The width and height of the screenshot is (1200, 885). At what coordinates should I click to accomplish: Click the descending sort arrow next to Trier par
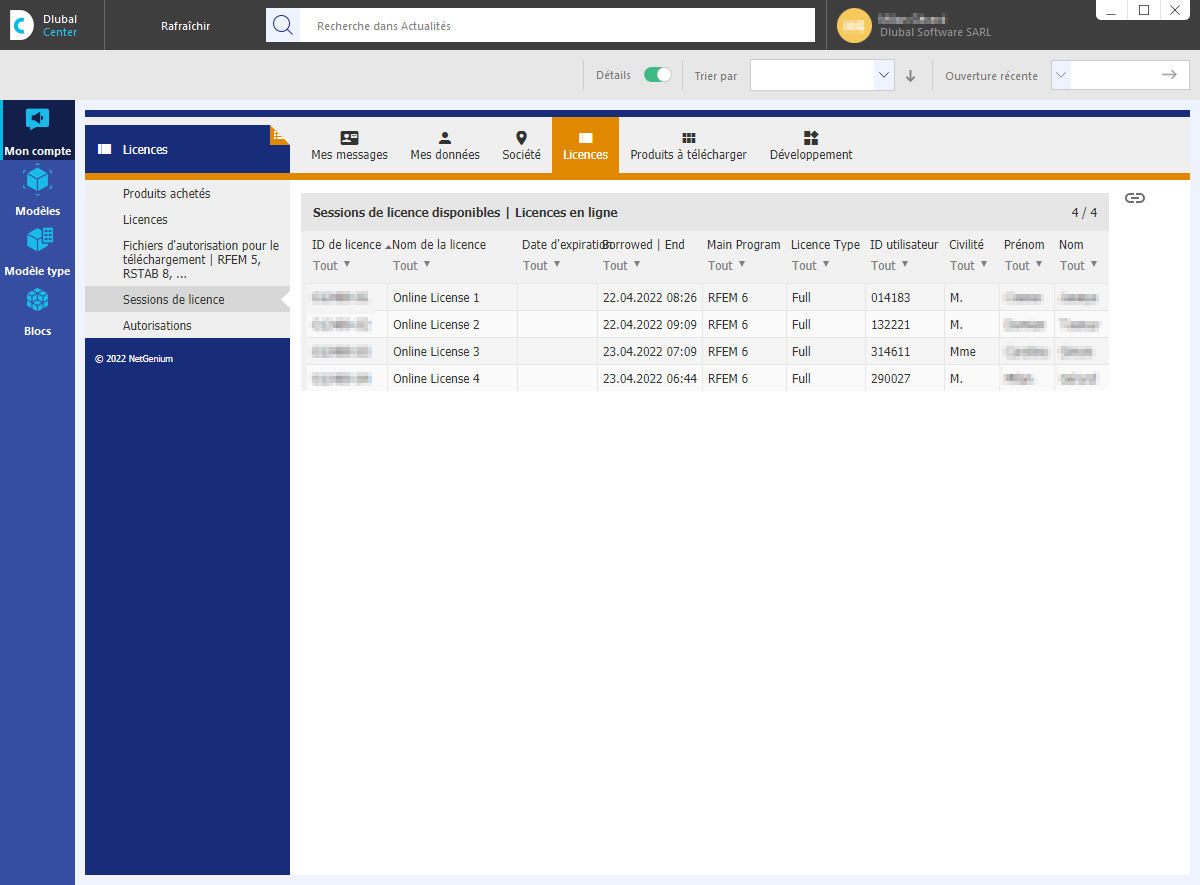pyautogui.click(x=910, y=75)
